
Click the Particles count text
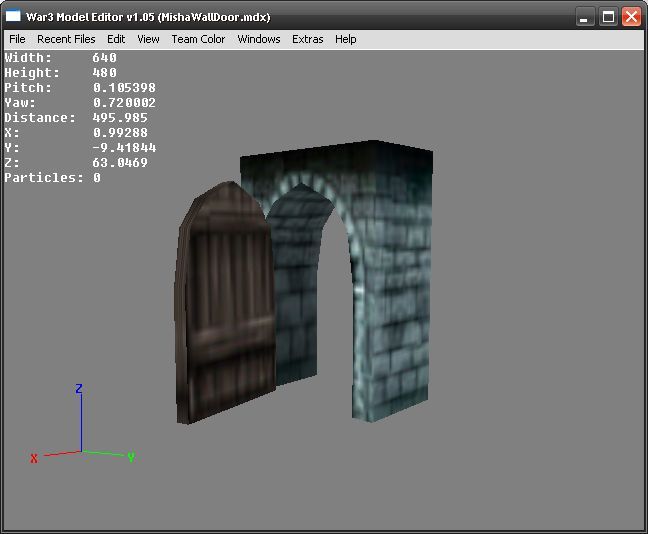[52, 178]
